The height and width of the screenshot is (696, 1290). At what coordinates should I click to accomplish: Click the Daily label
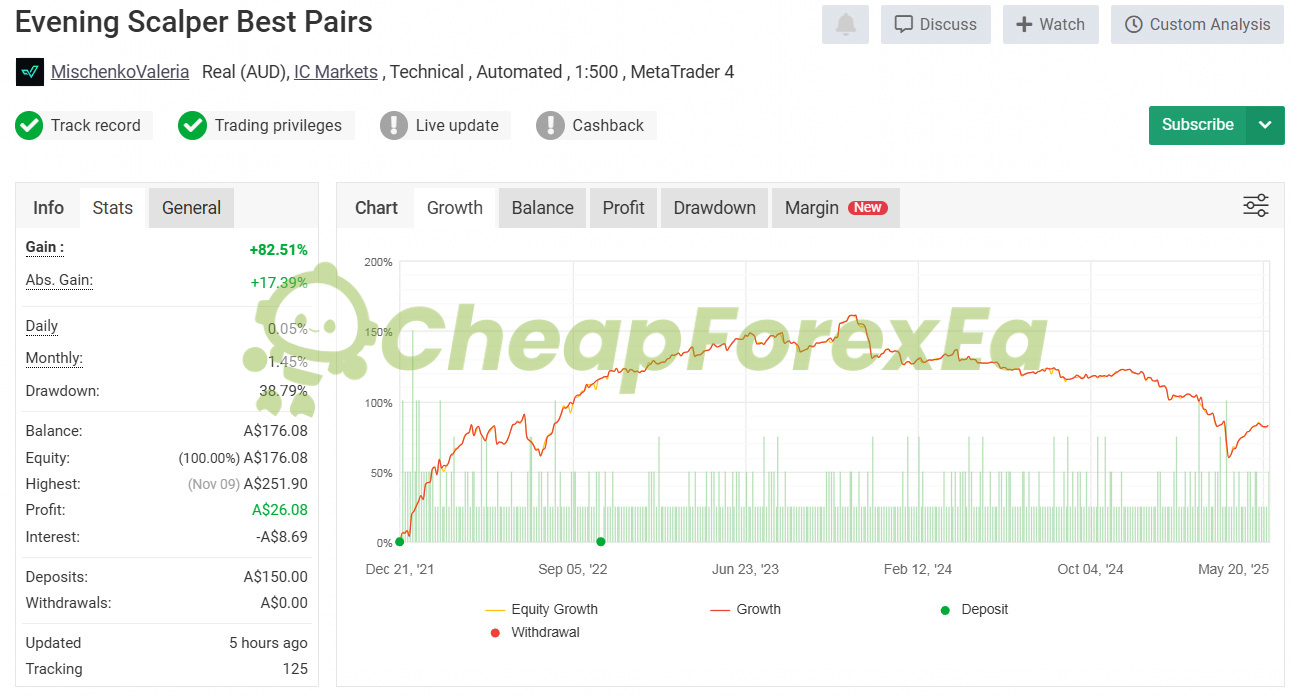(42, 326)
